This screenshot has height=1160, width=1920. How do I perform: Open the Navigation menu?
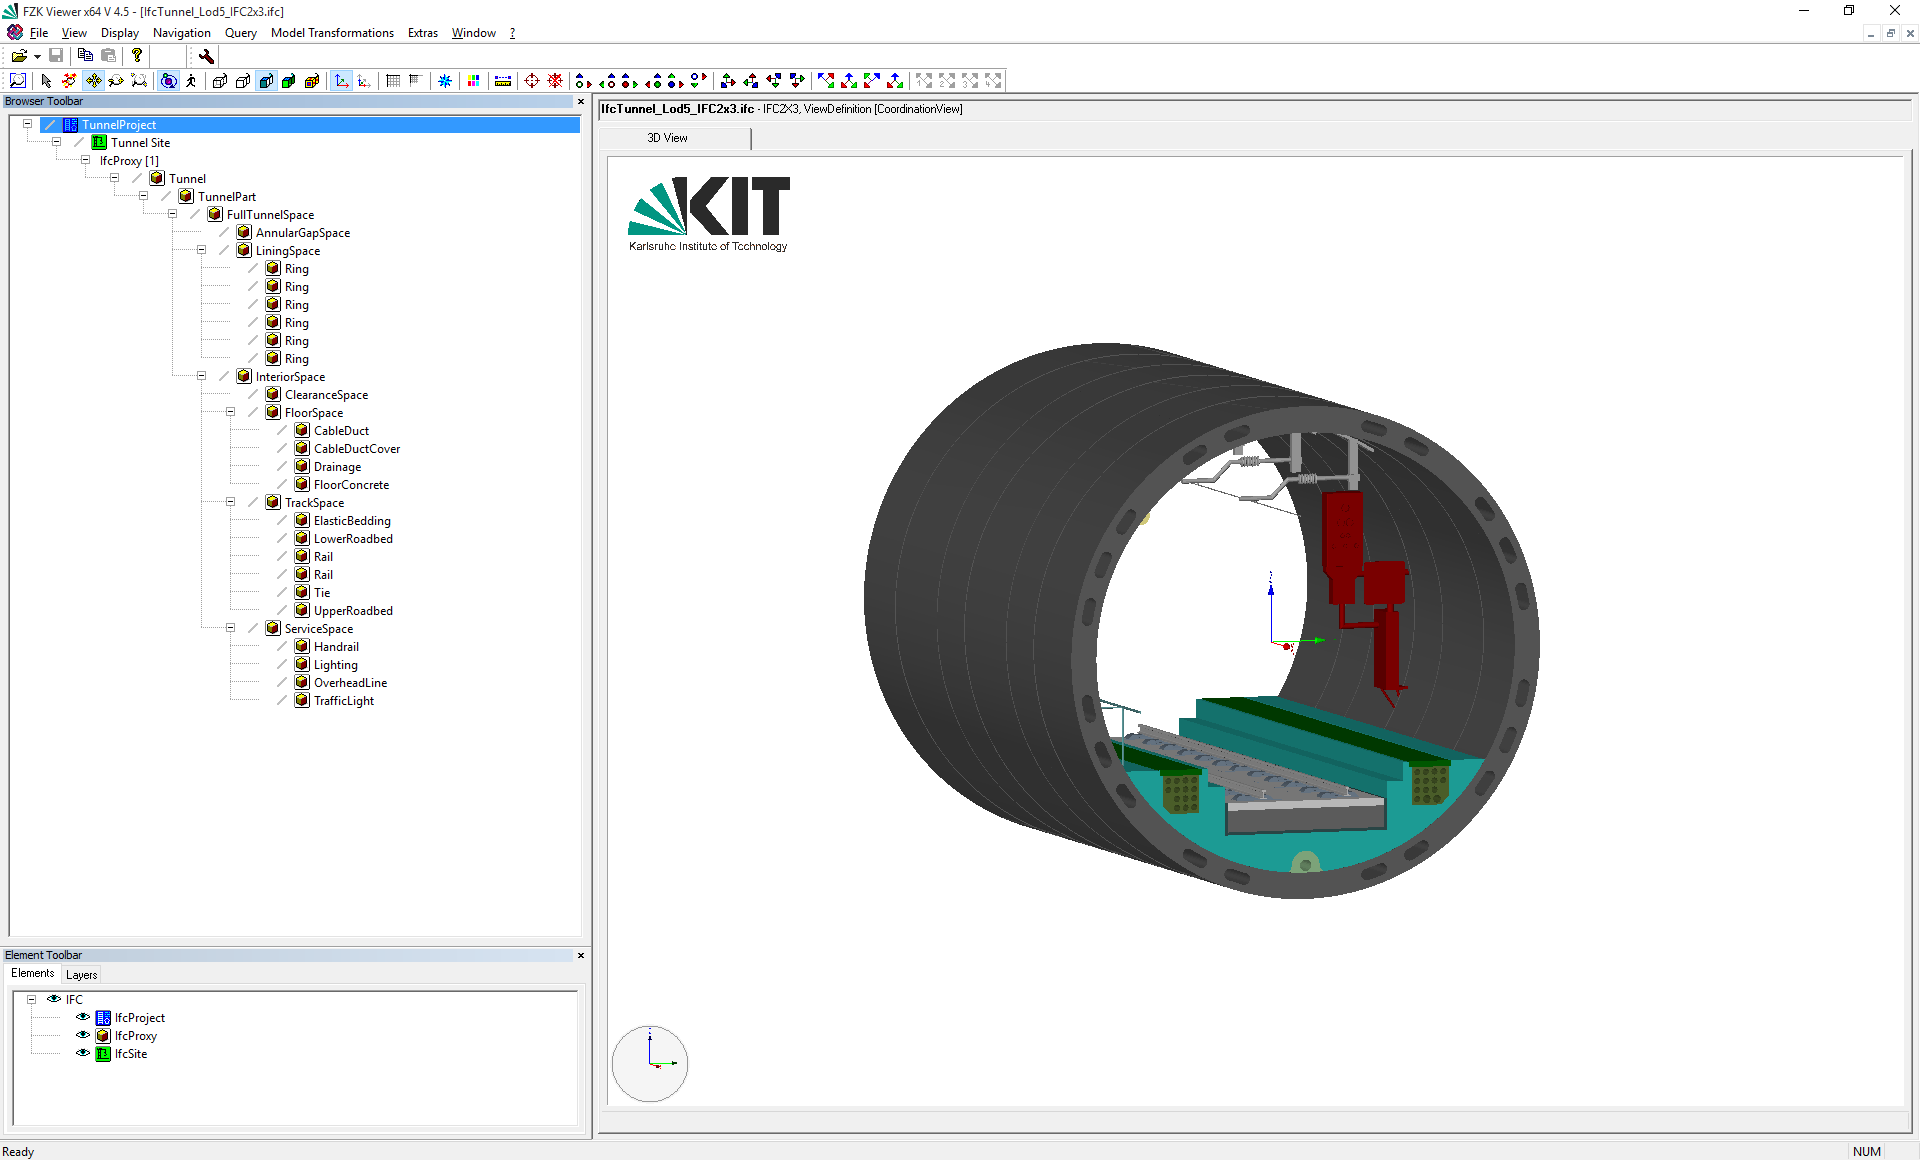point(182,33)
